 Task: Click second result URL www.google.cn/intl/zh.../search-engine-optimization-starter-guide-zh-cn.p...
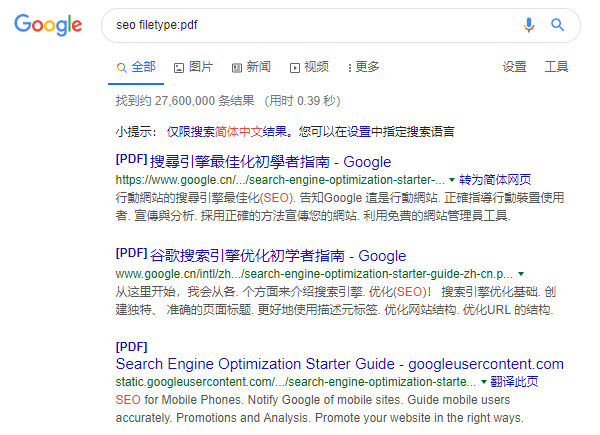314,274
